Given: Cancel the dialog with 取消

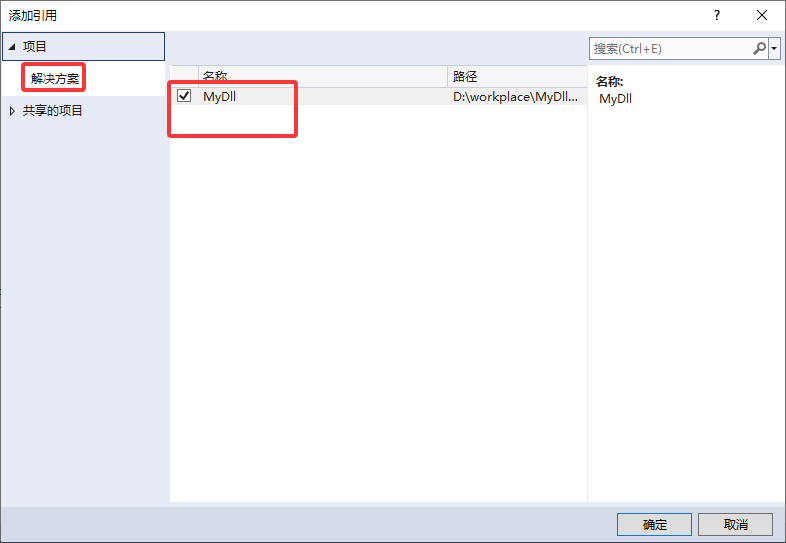Looking at the screenshot, I should point(735,524).
